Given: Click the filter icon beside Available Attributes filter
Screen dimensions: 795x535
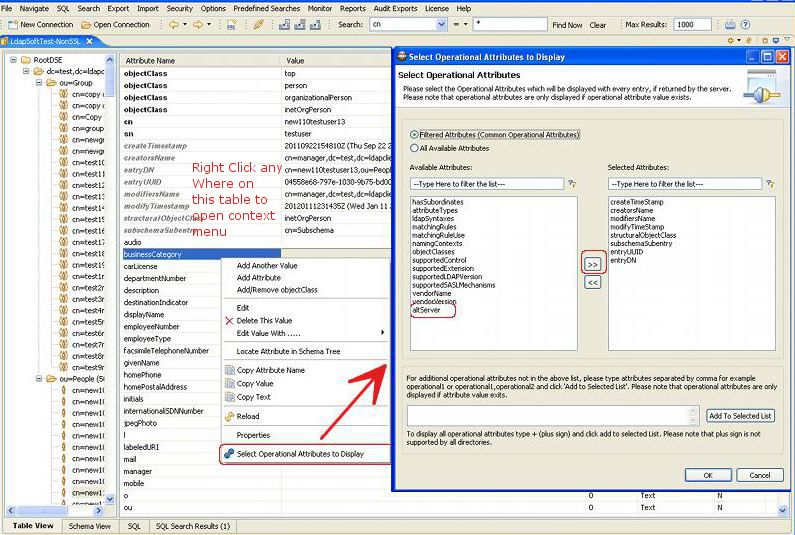Looking at the screenshot, I should (572, 184).
